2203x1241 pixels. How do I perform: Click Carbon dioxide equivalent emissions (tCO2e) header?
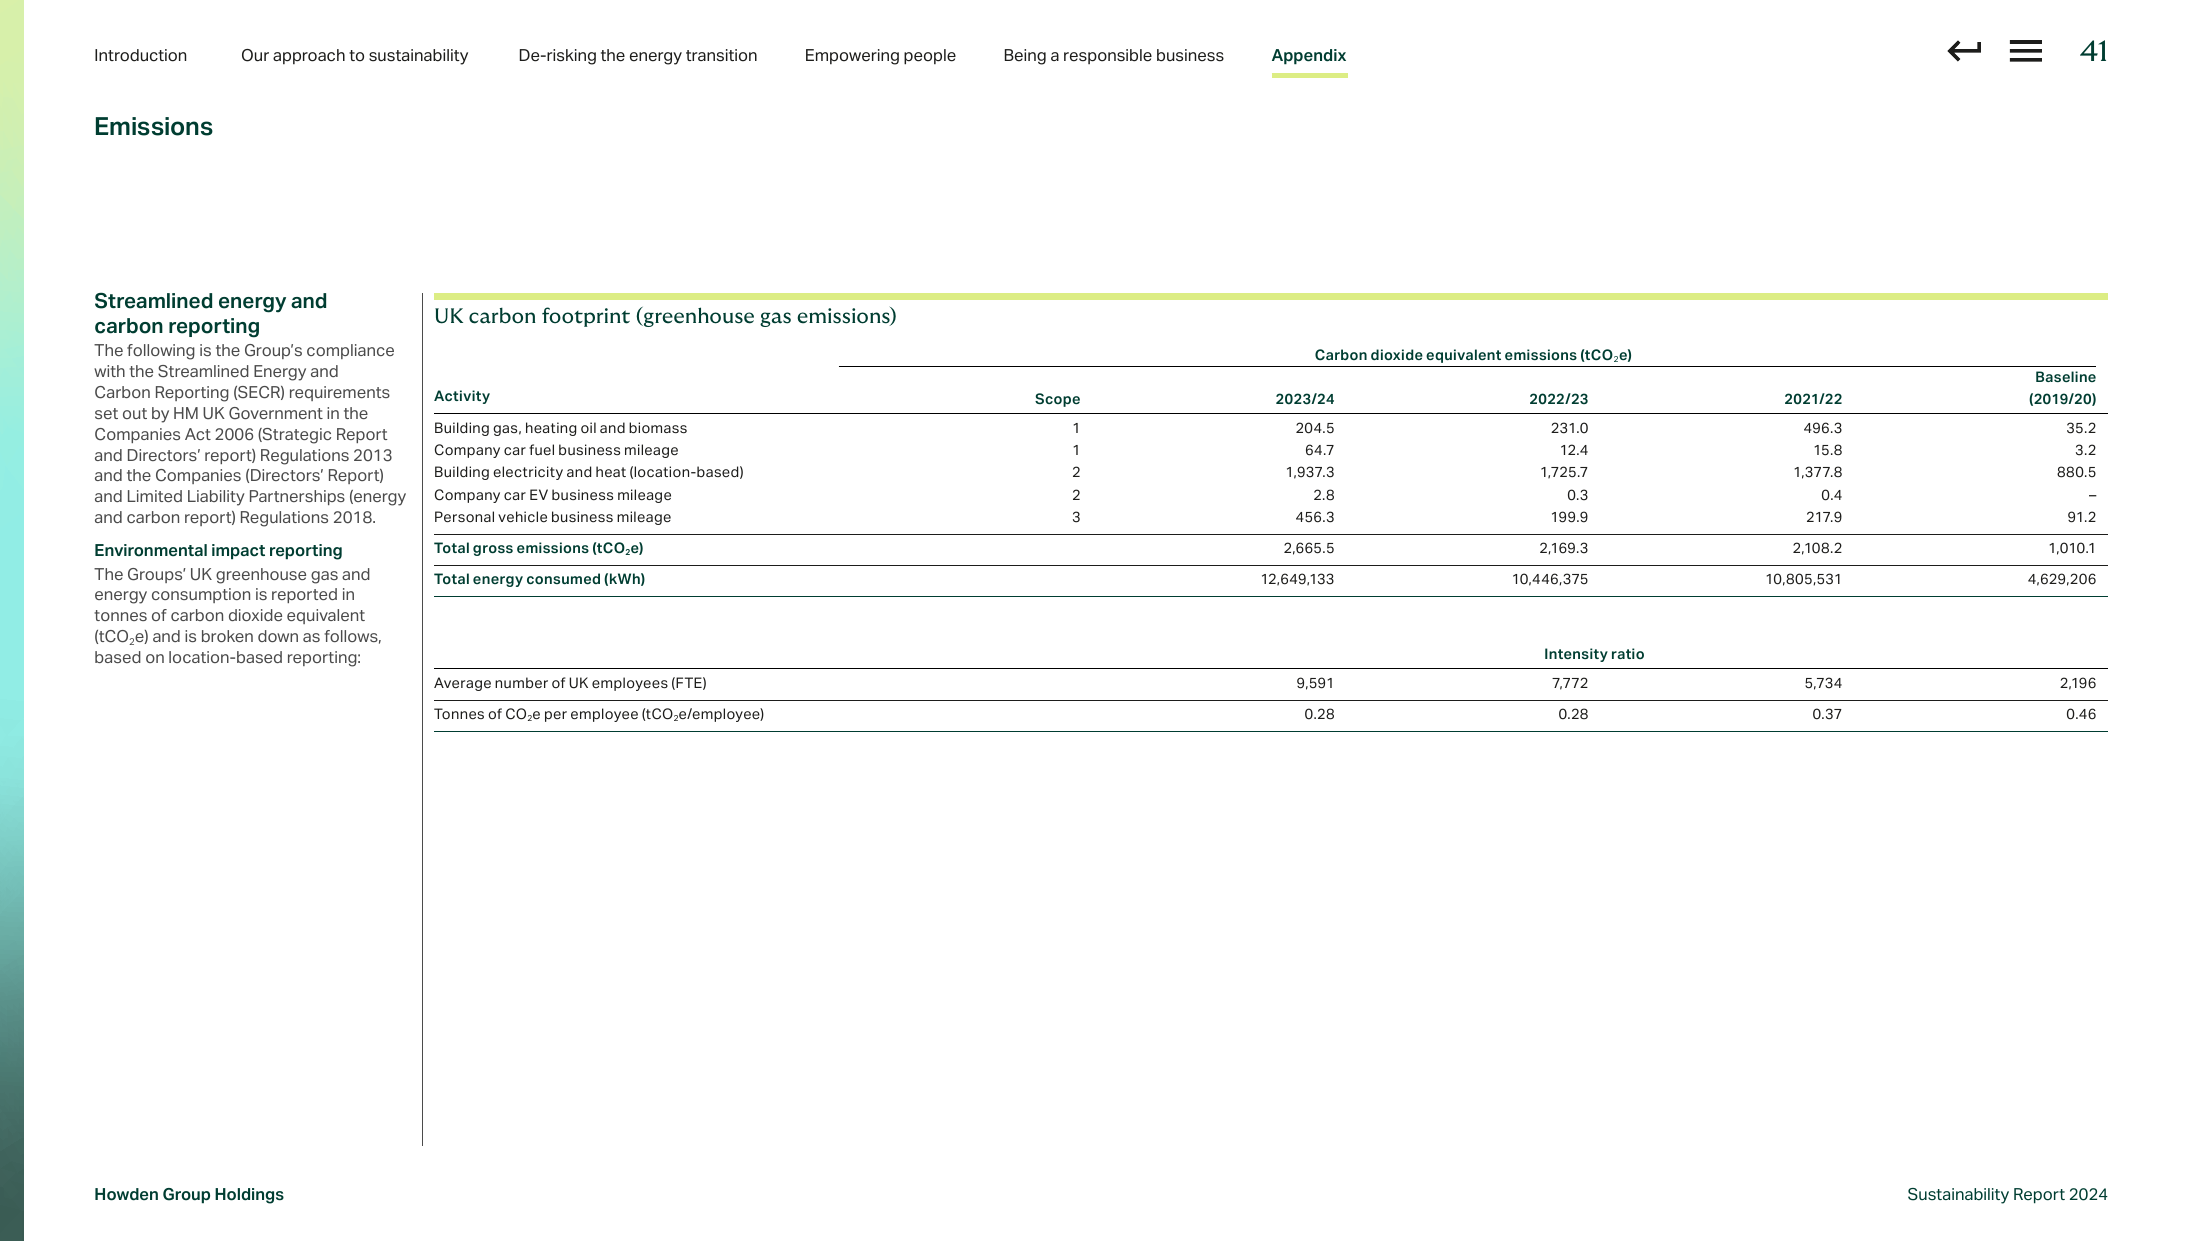click(1472, 356)
